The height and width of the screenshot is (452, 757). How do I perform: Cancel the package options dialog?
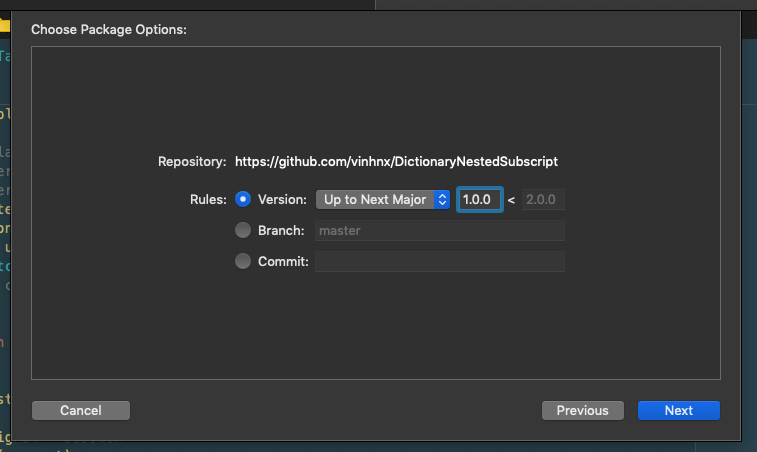(x=81, y=410)
